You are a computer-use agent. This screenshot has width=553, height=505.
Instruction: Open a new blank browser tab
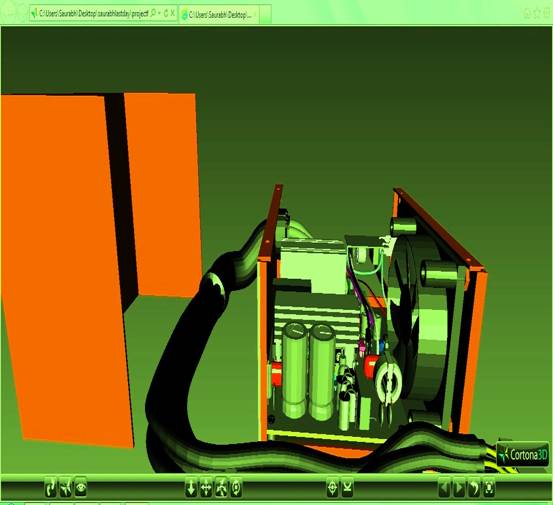point(266,14)
